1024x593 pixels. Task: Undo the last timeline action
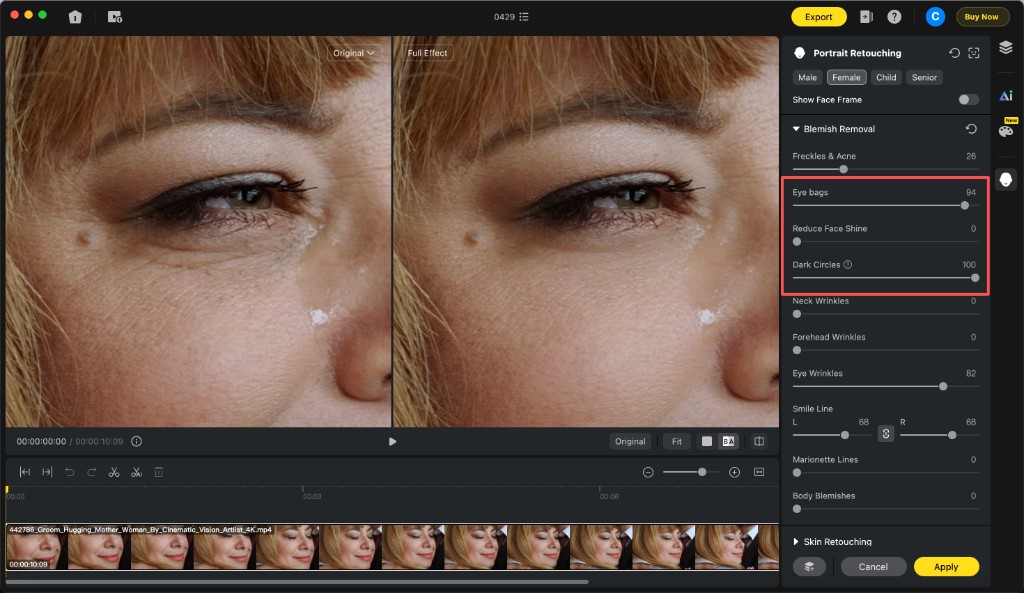[70, 472]
